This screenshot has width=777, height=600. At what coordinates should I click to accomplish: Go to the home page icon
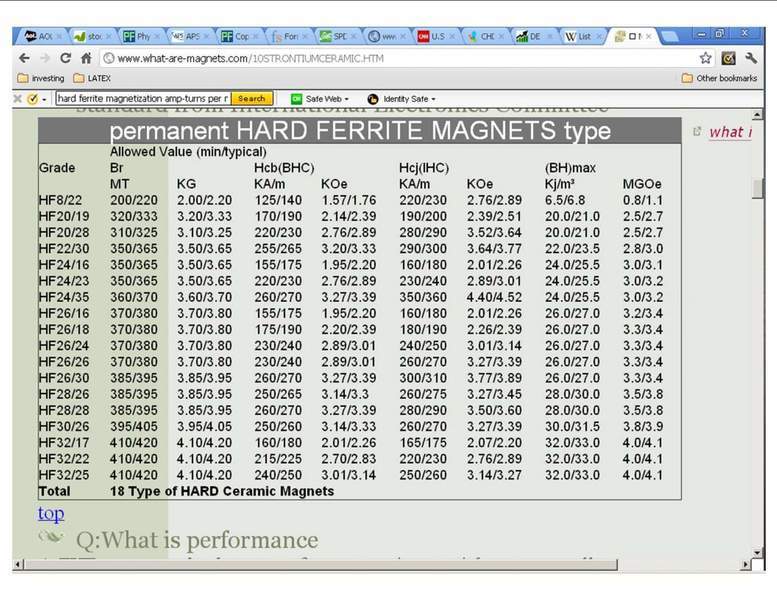(x=86, y=58)
